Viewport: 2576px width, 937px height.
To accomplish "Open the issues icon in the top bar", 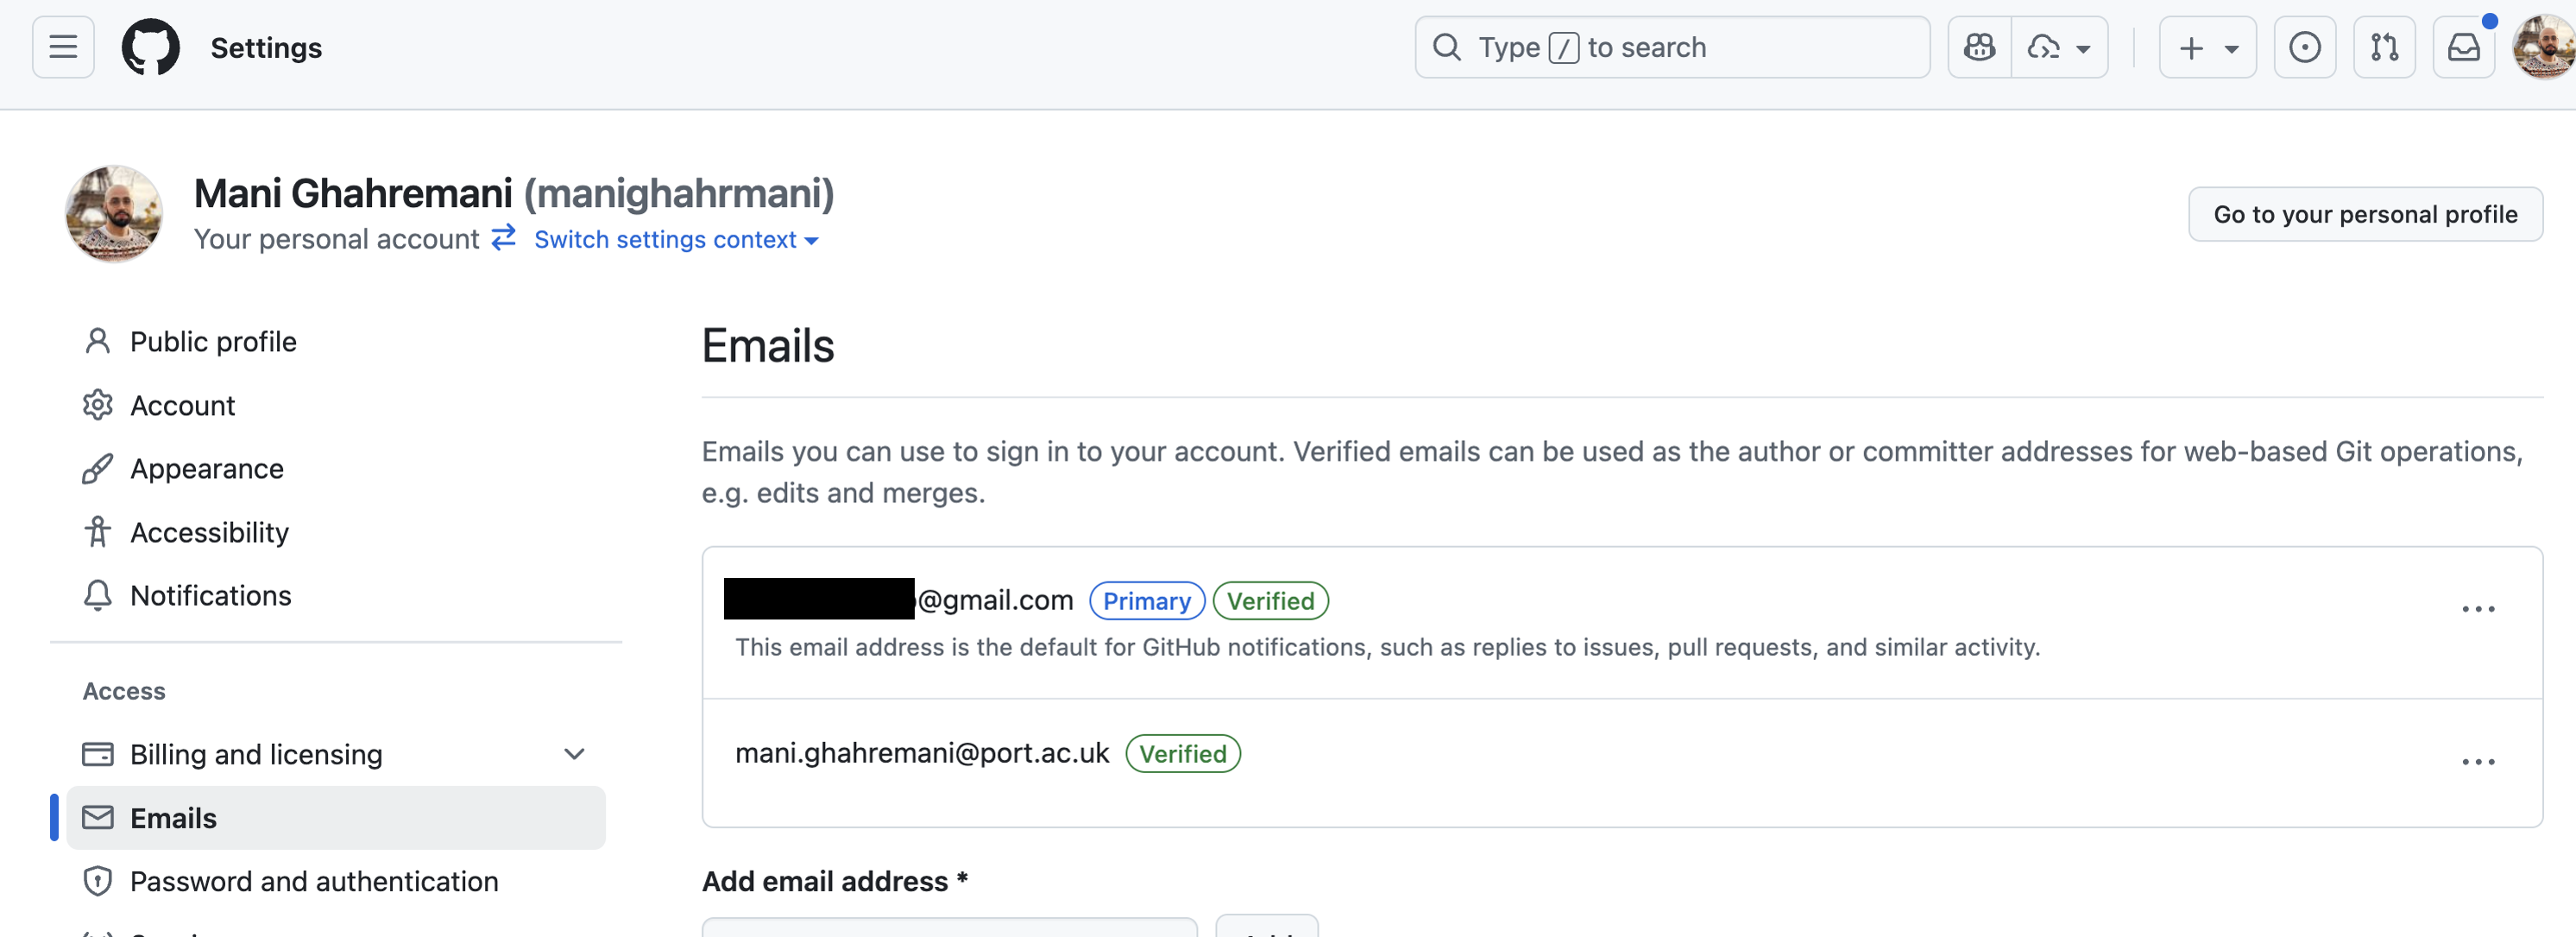I will coord(2305,46).
